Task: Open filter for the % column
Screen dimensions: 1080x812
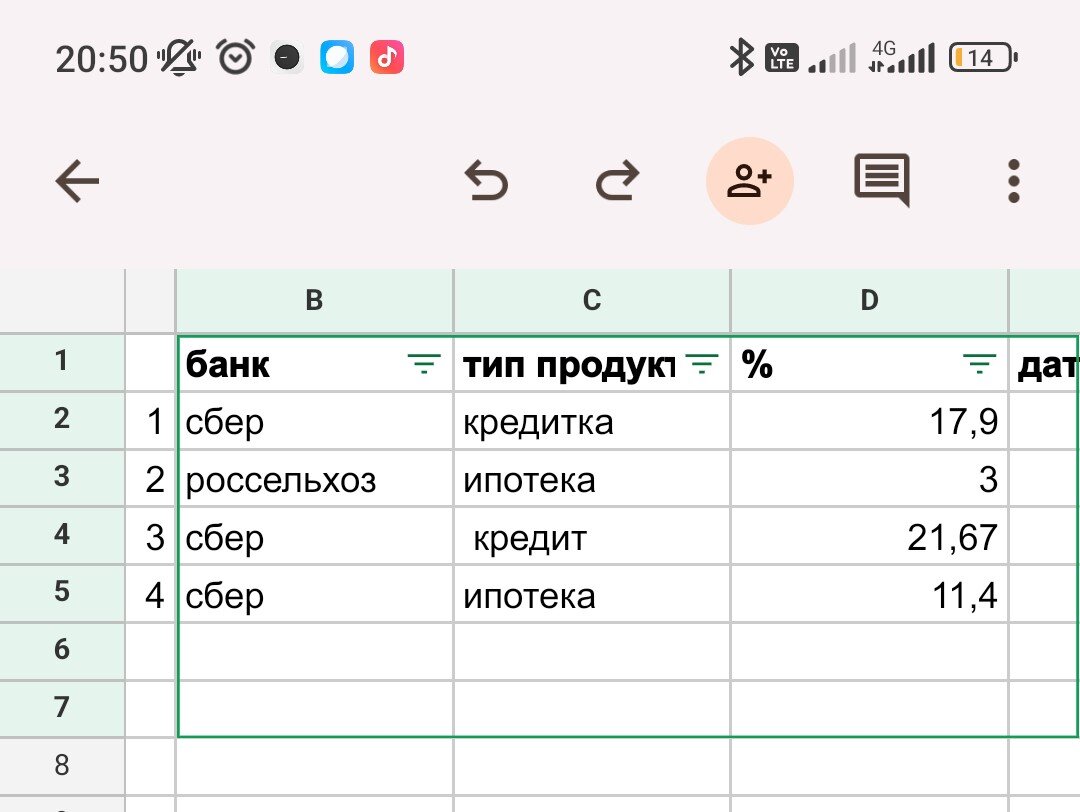Action: click(979, 364)
